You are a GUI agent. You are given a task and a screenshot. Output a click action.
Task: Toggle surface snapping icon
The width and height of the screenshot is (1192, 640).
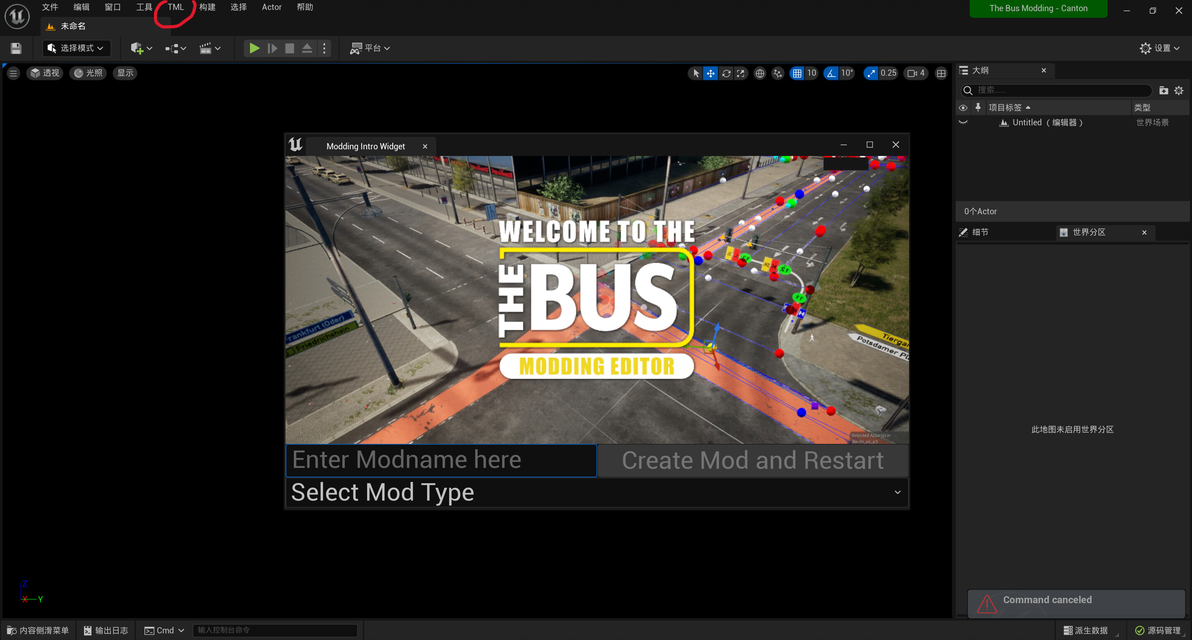click(x=778, y=73)
